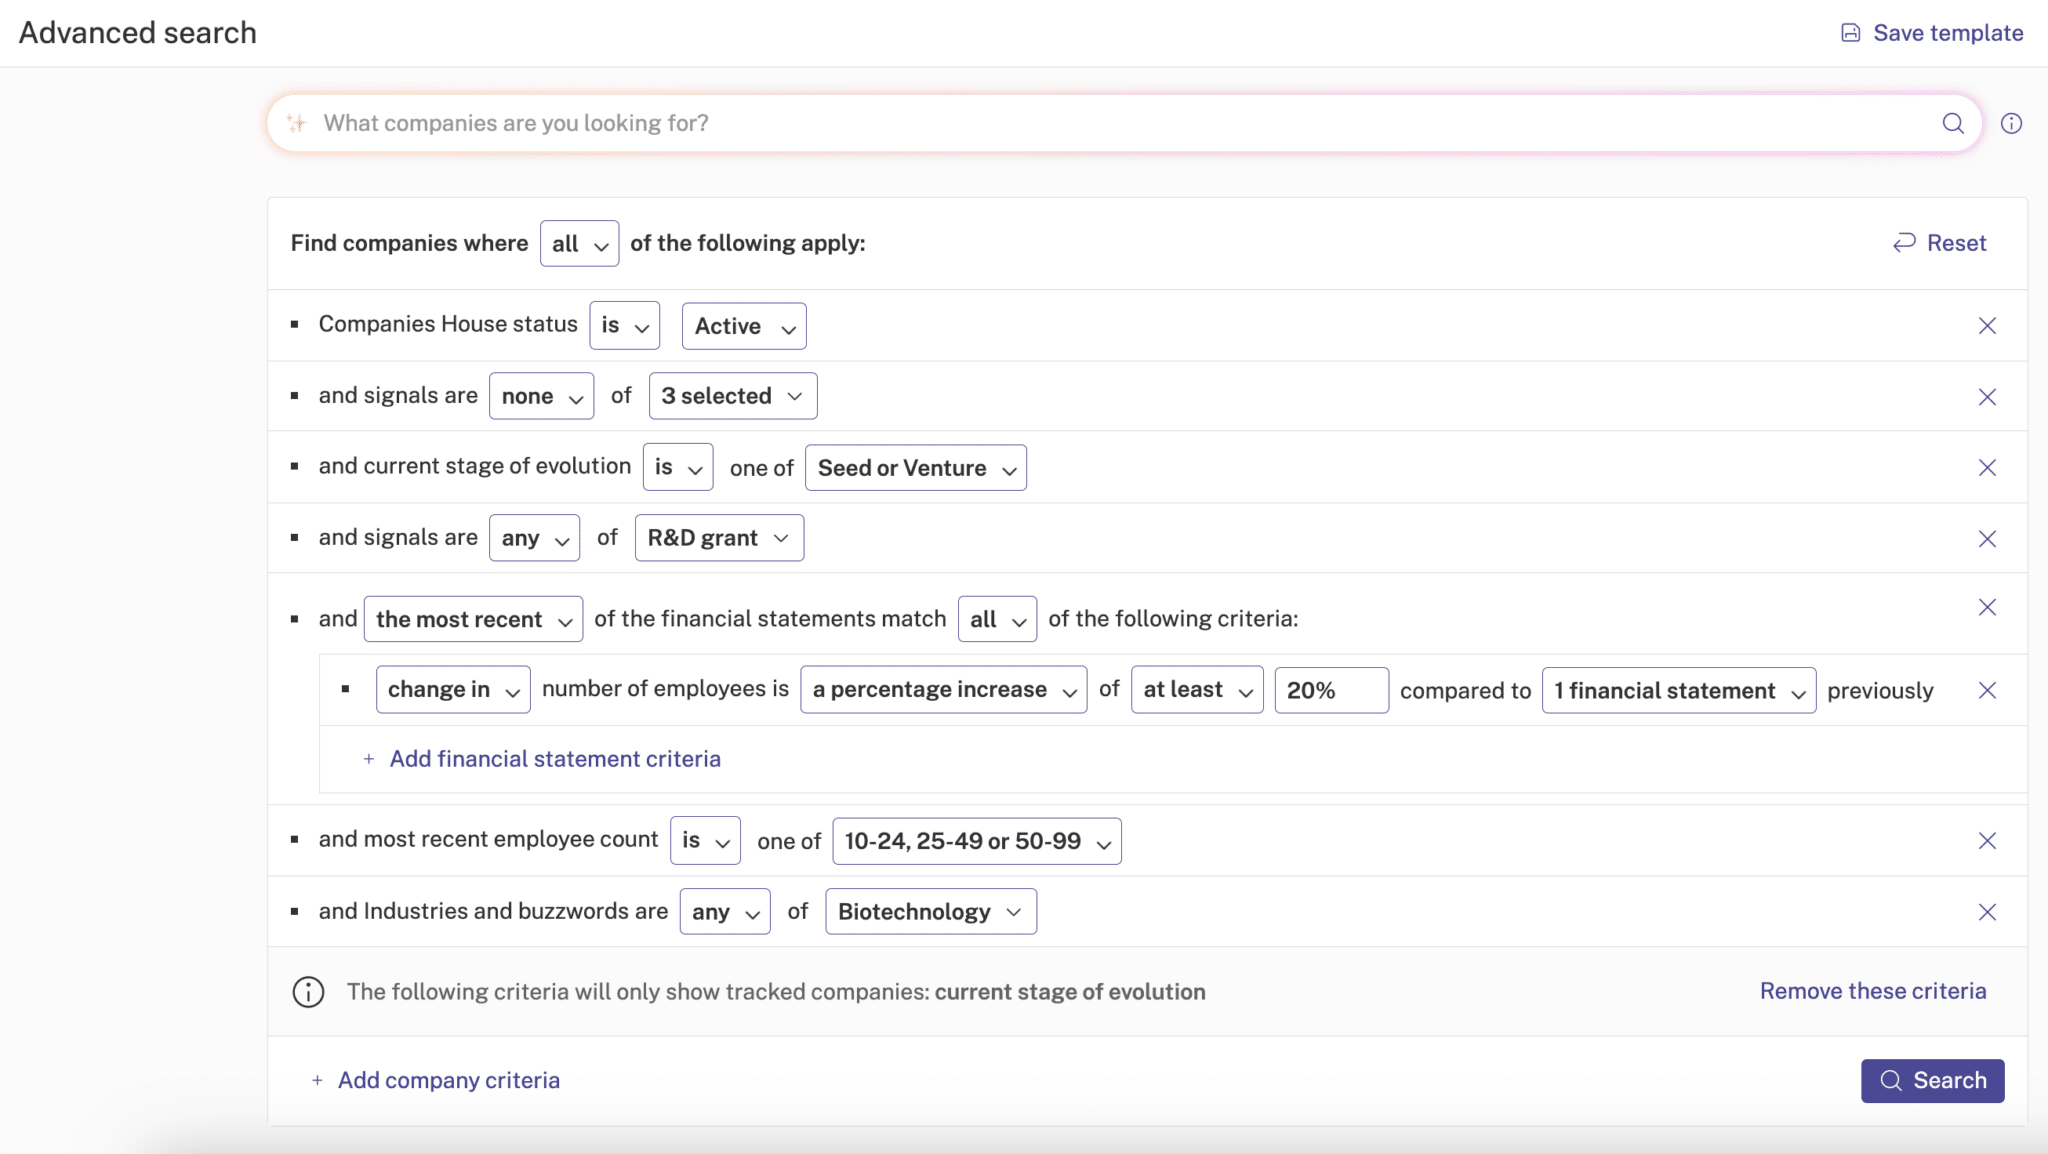Expand the Seed or Venture dropdown
Screen dimensions: 2048x1154
(x=915, y=468)
